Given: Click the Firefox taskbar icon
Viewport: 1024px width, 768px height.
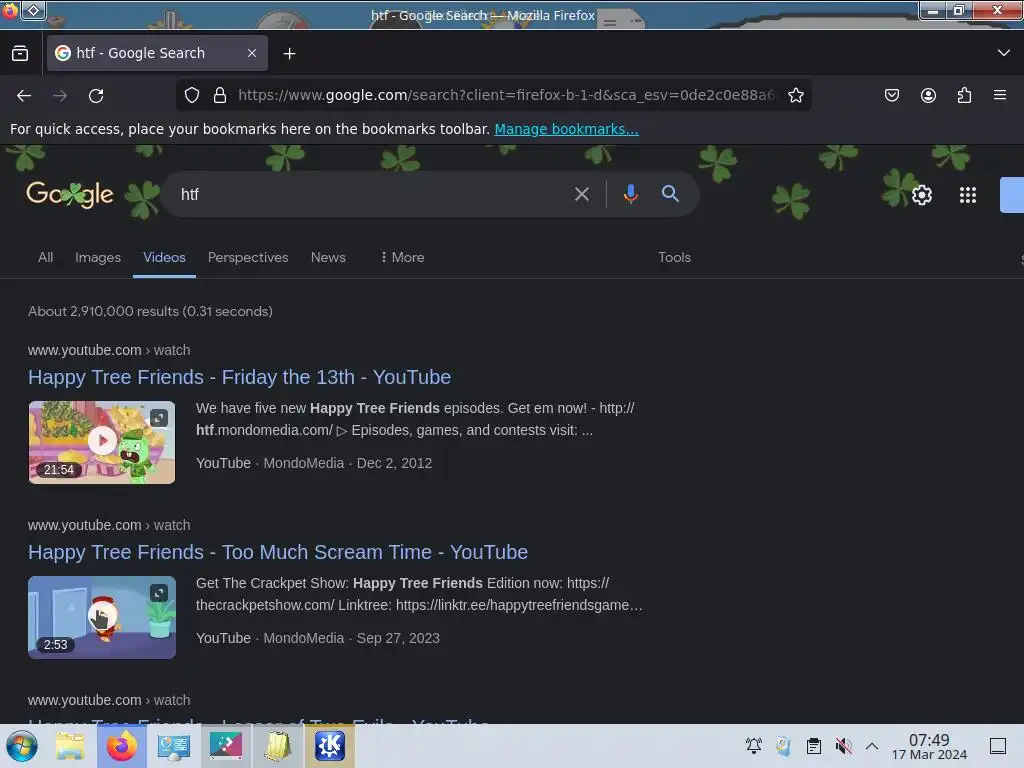Looking at the screenshot, I should click(121, 746).
